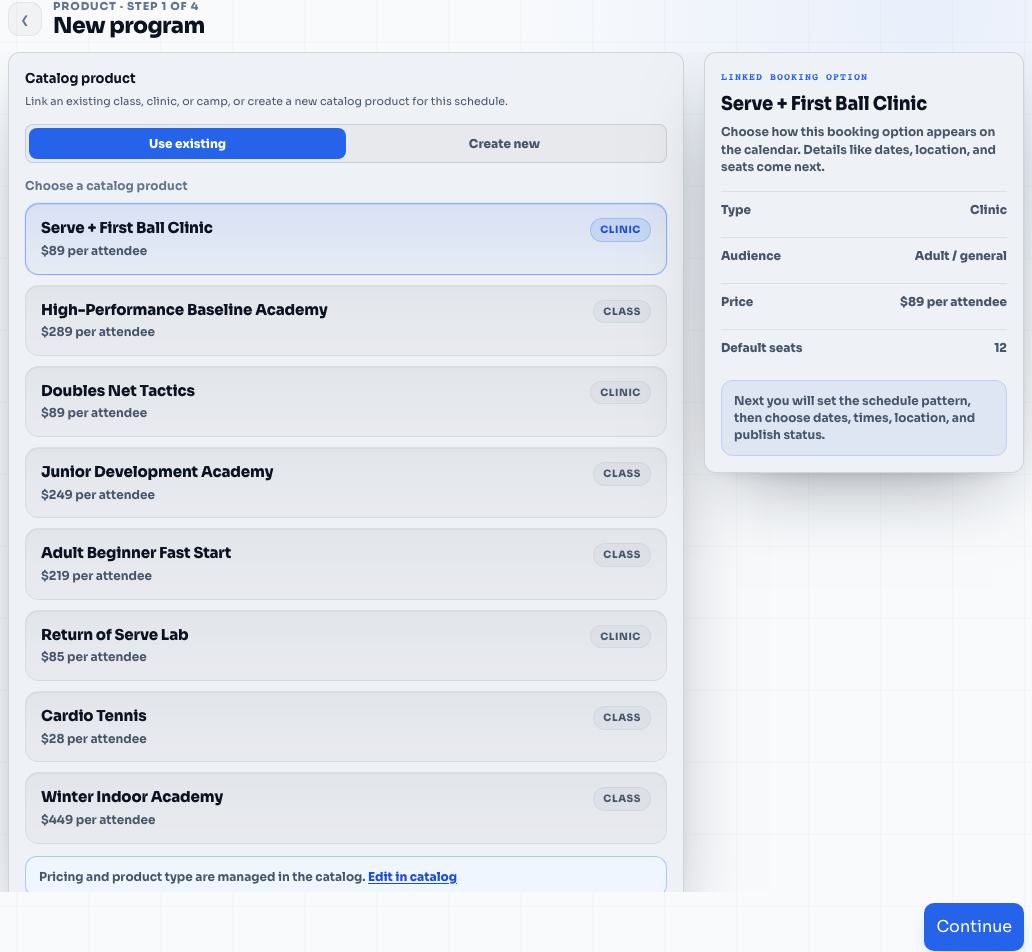Click the $219 per attendee price text
The width and height of the screenshot is (1032, 952).
(x=96, y=575)
